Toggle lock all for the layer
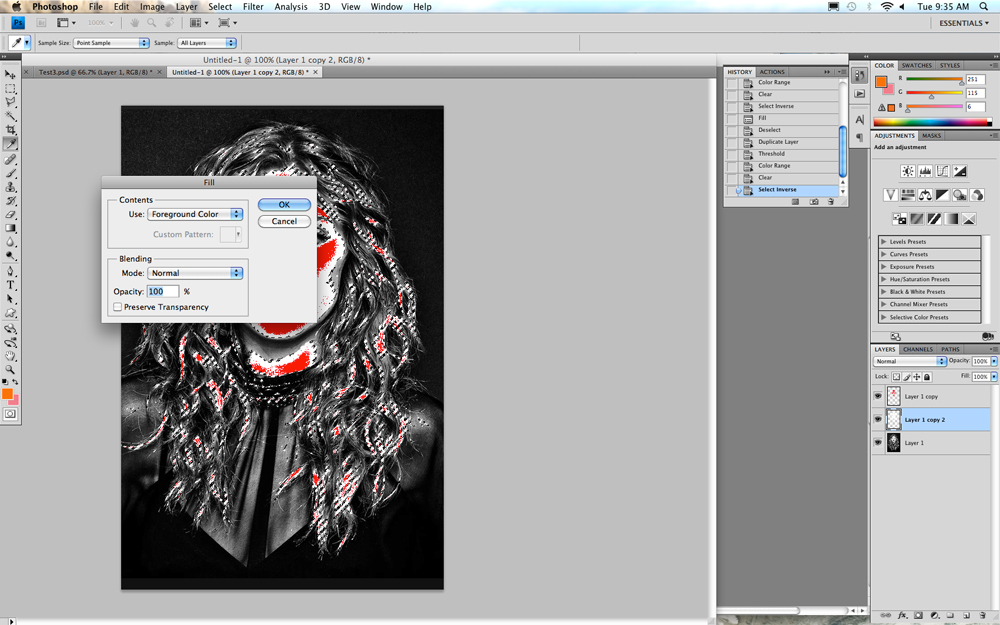The image size is (1000, 625). (x=927, y=377)
